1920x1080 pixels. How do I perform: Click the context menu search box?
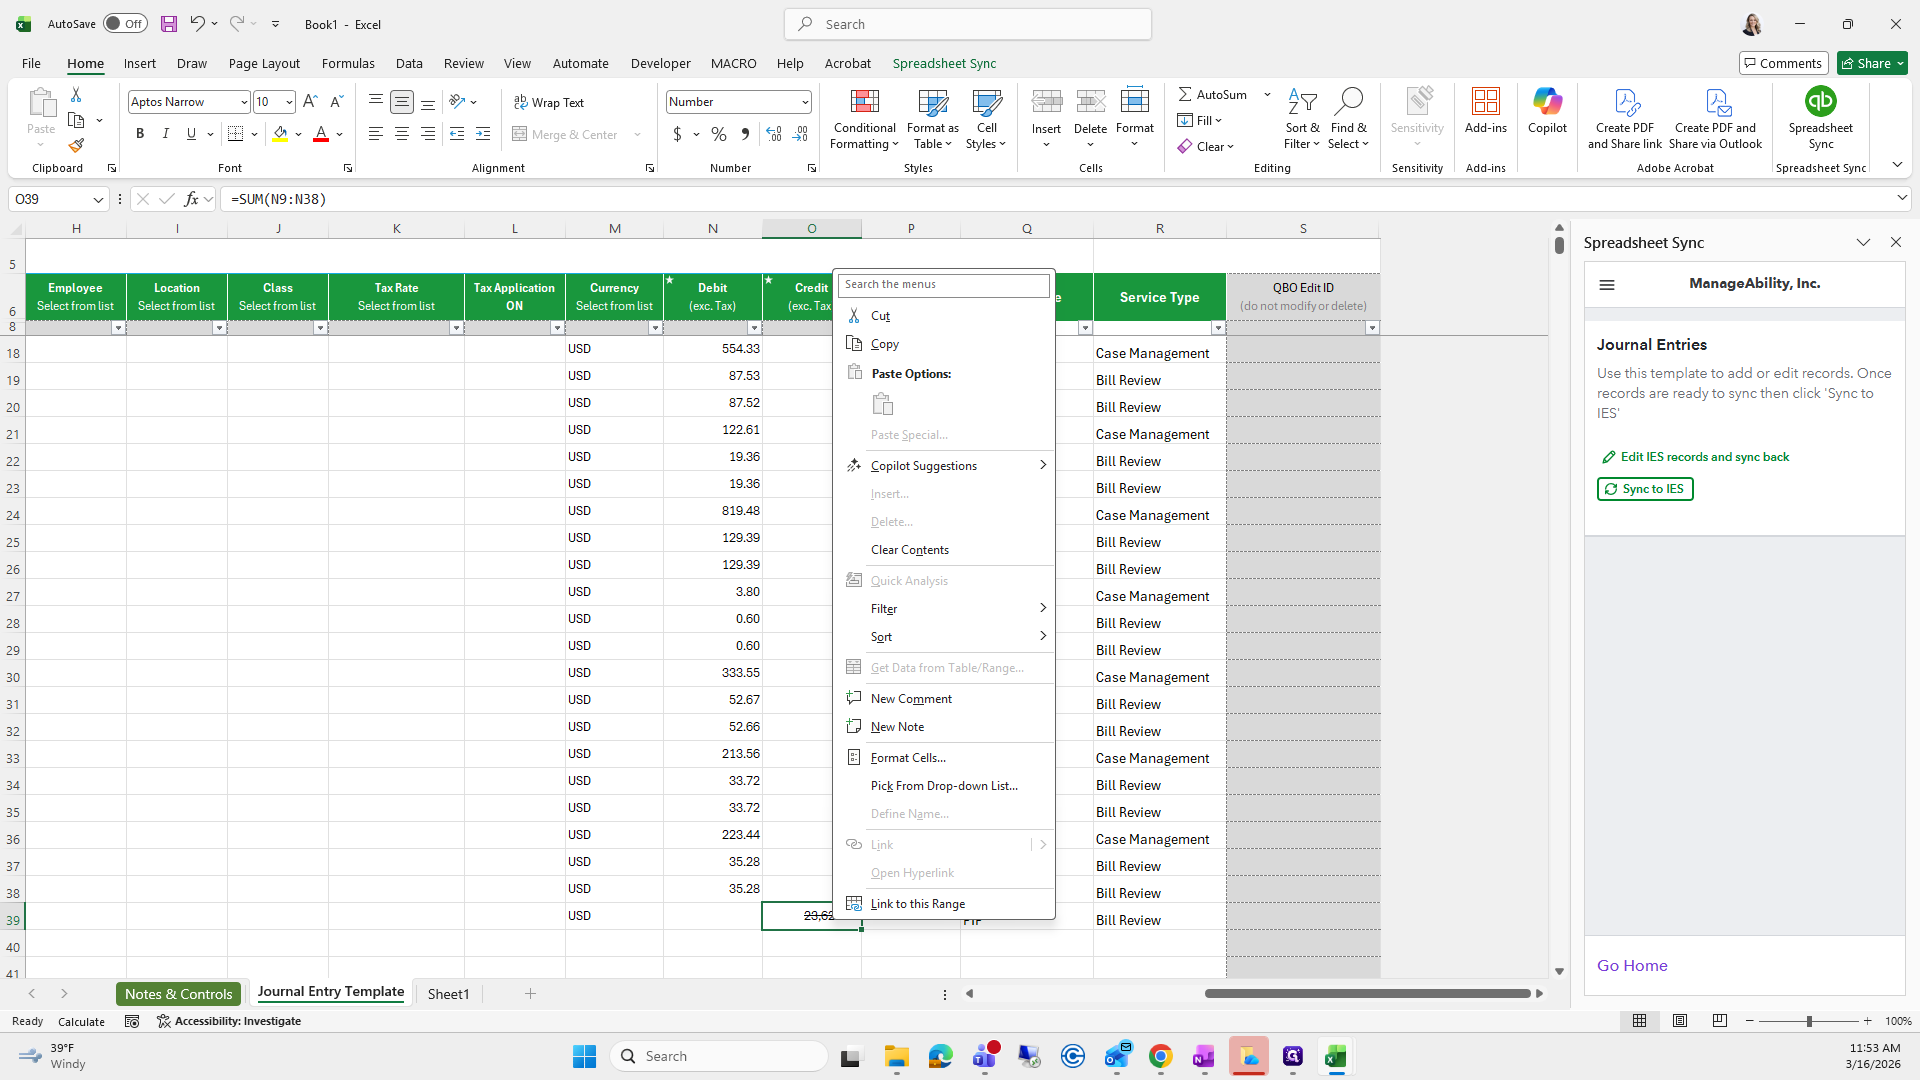tap(943, 285)
